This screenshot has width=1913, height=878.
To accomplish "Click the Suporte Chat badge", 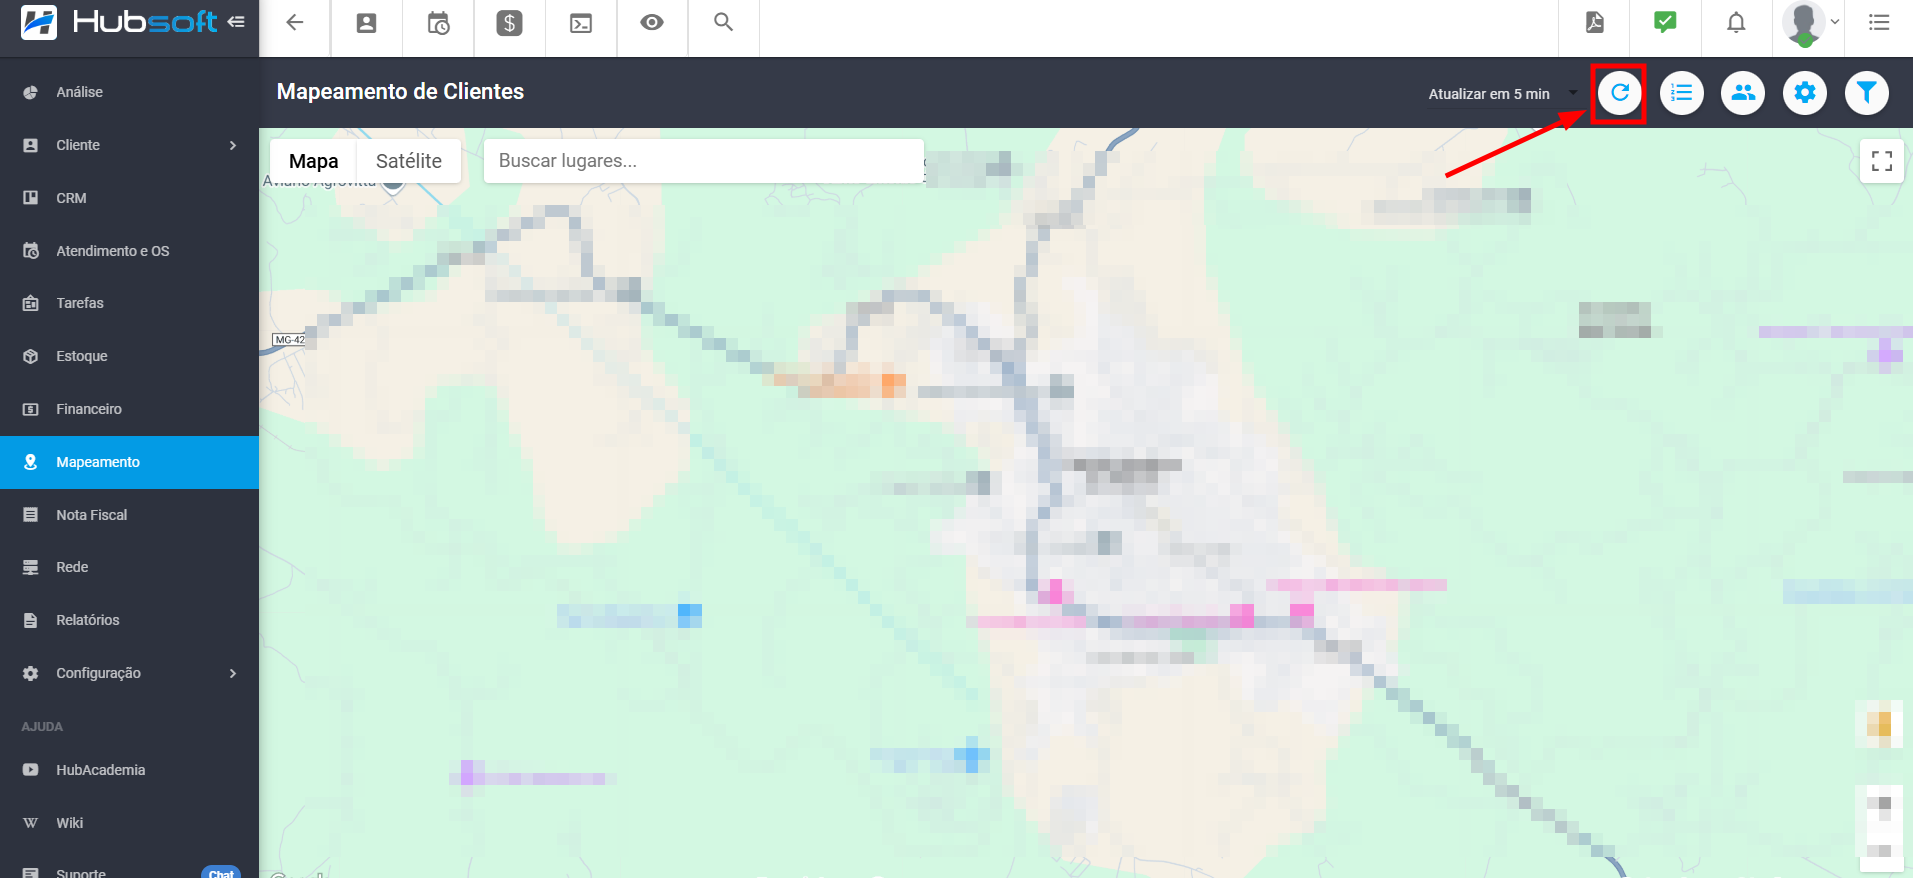I will coord(221,872).
